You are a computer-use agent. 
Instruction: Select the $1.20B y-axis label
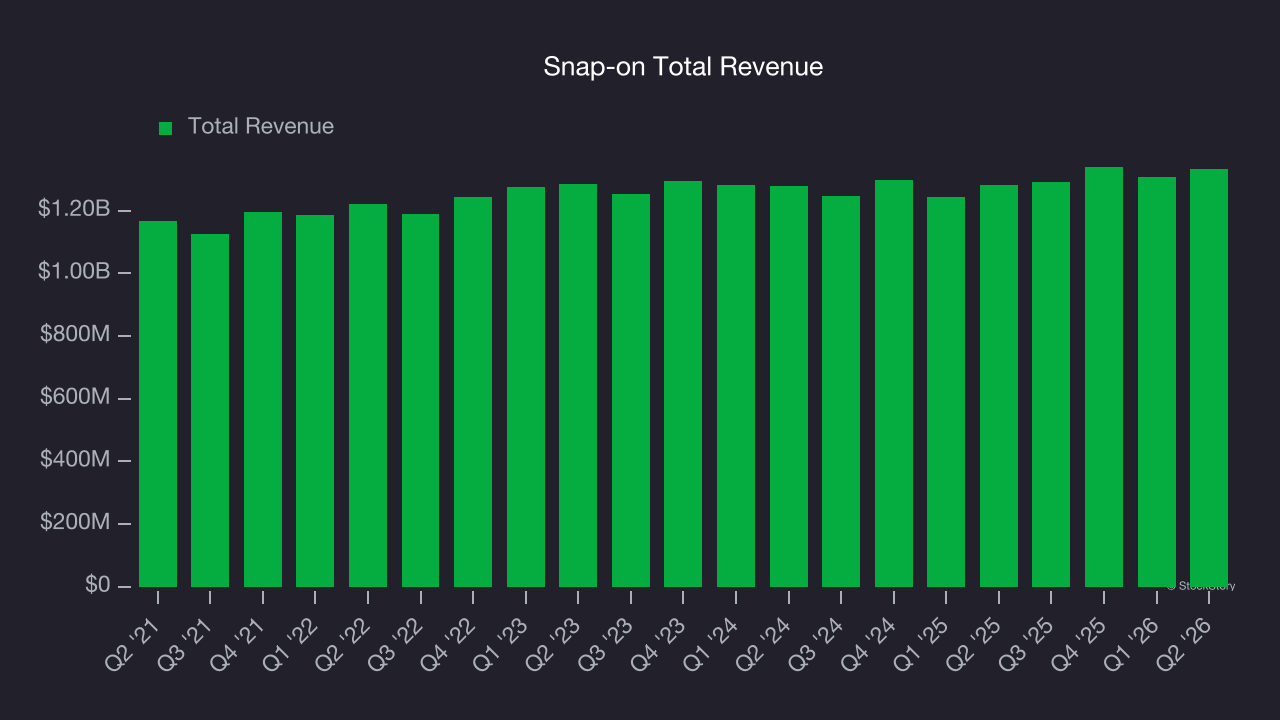(x=74, y=209)
